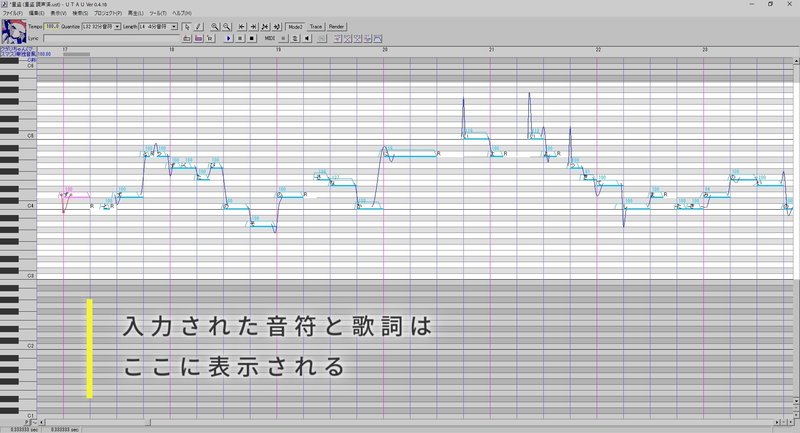Click the fifth envelope shape icon

click(x=378, y=39)
